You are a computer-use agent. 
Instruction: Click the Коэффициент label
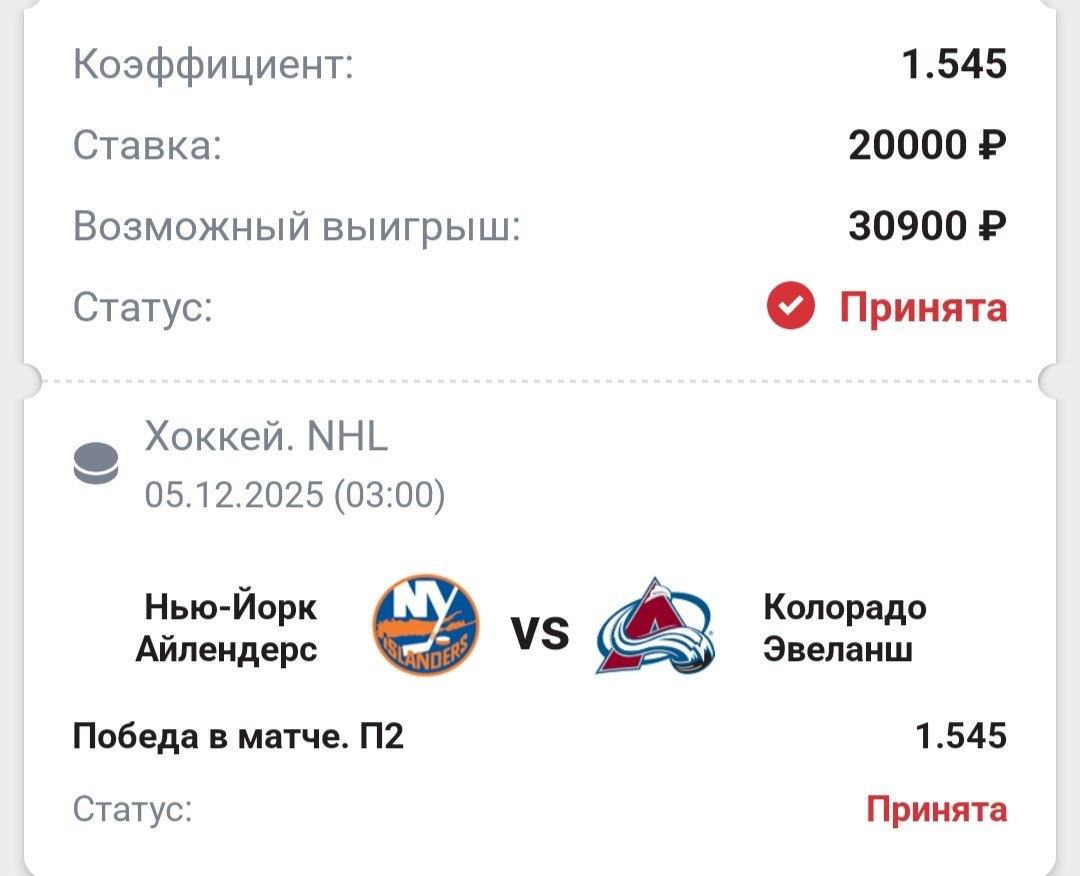pos(213,67)
